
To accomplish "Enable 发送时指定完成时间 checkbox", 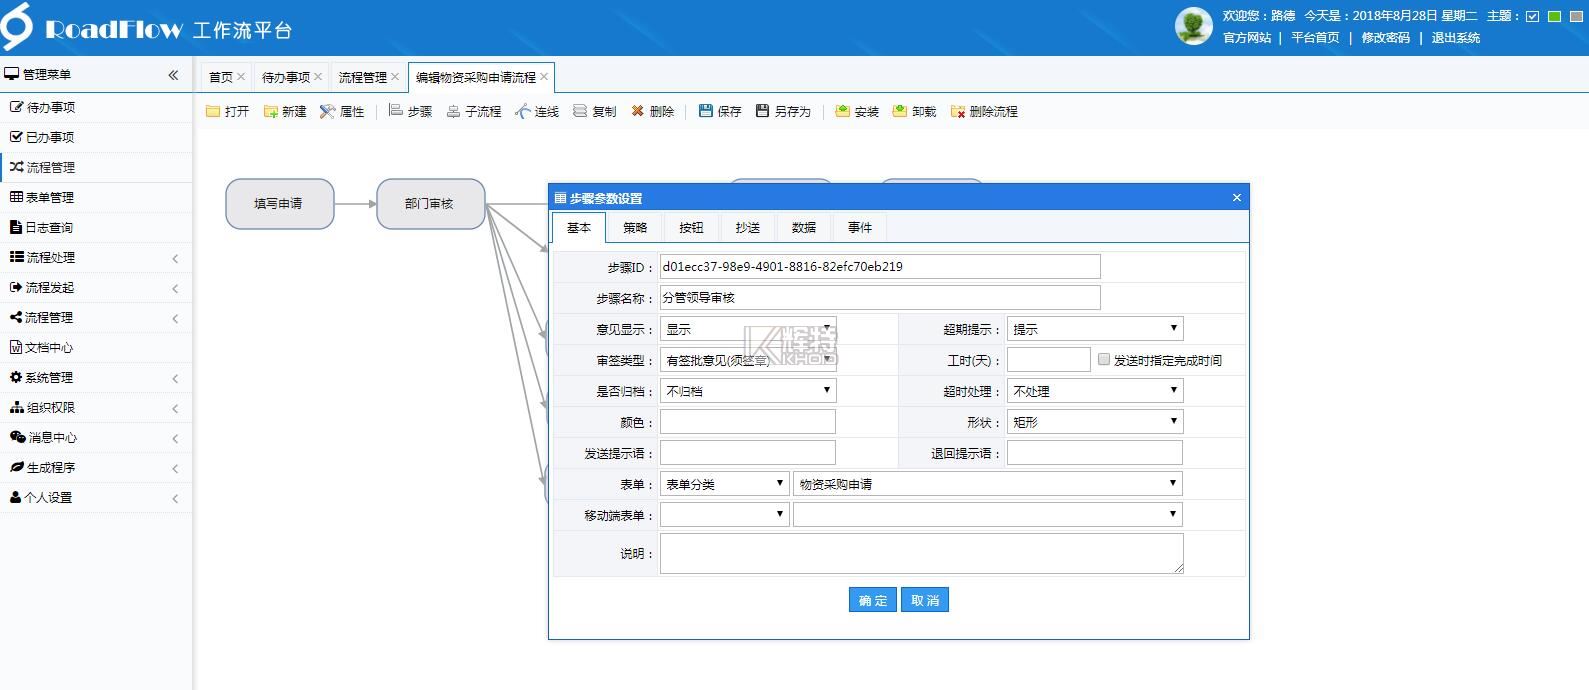I will coord(1104,359).
